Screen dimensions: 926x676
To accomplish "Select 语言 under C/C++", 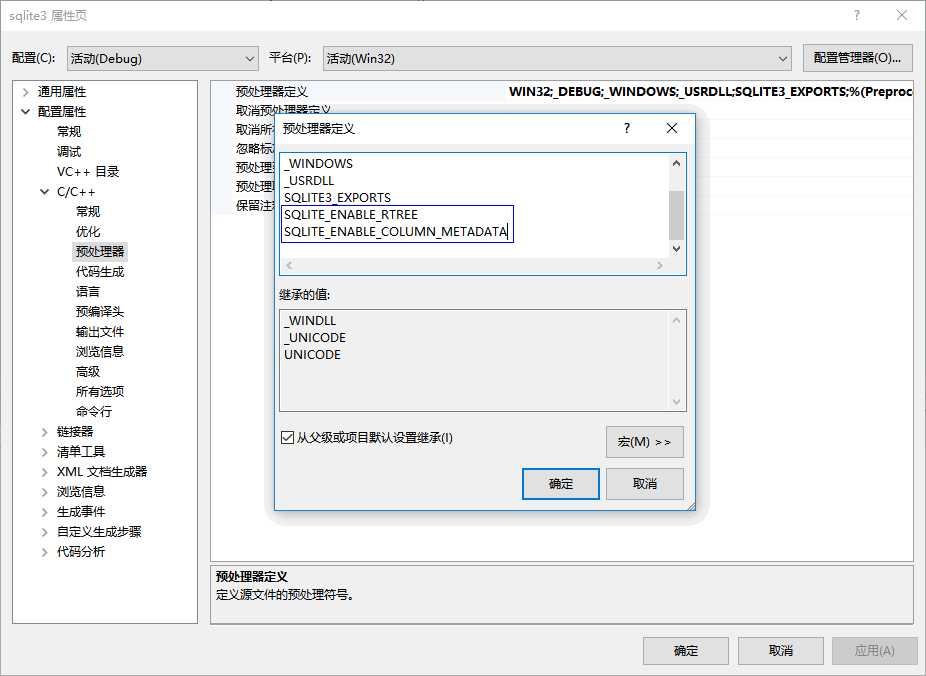I will click(x=88, y=292).
